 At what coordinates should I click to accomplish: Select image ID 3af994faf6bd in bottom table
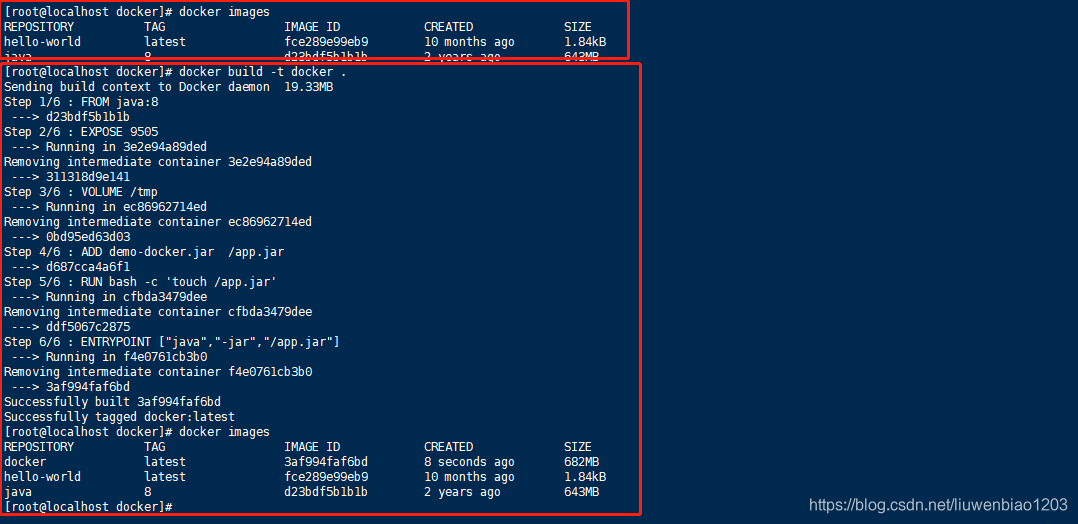(326, 462)
